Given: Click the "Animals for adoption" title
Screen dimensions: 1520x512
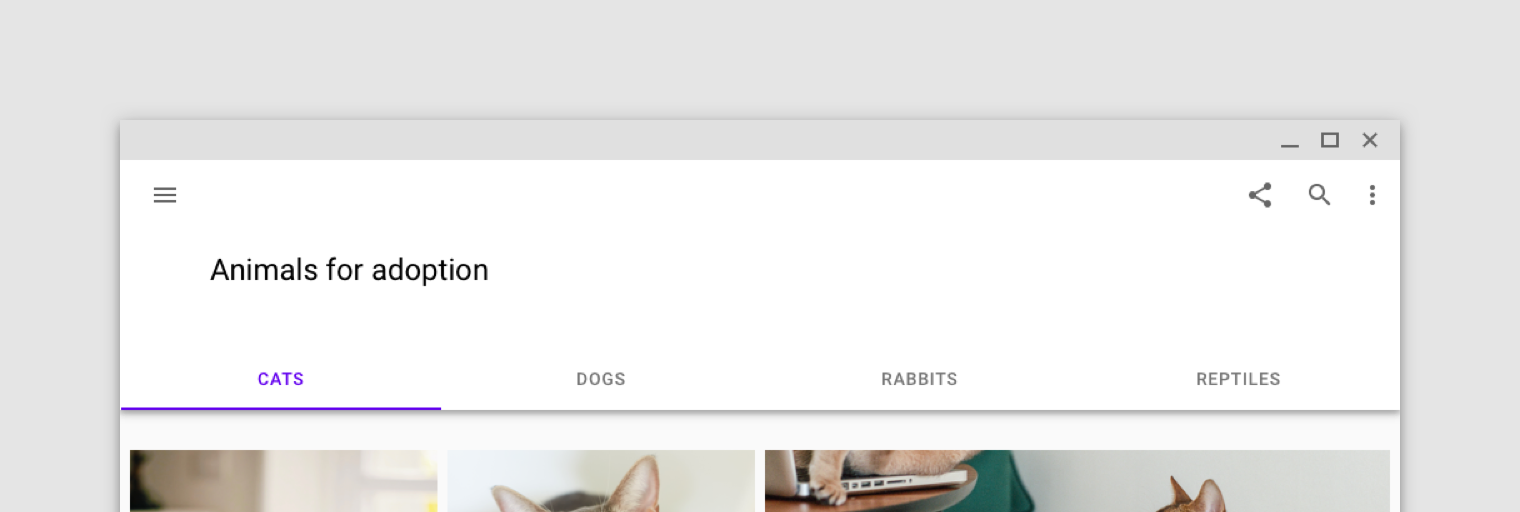Looking at the screenshot, I should pos(349,270).
